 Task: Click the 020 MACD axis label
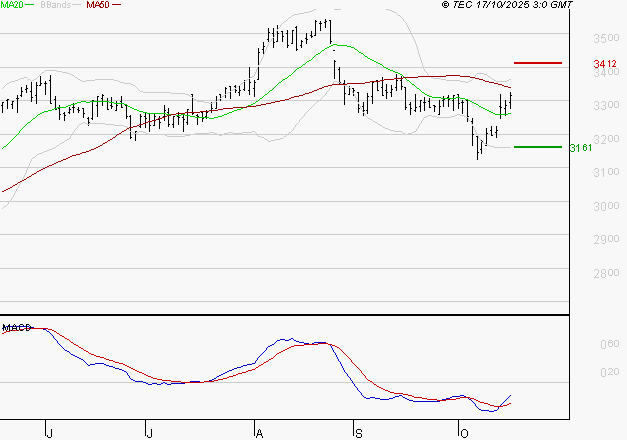pos(610,372)
